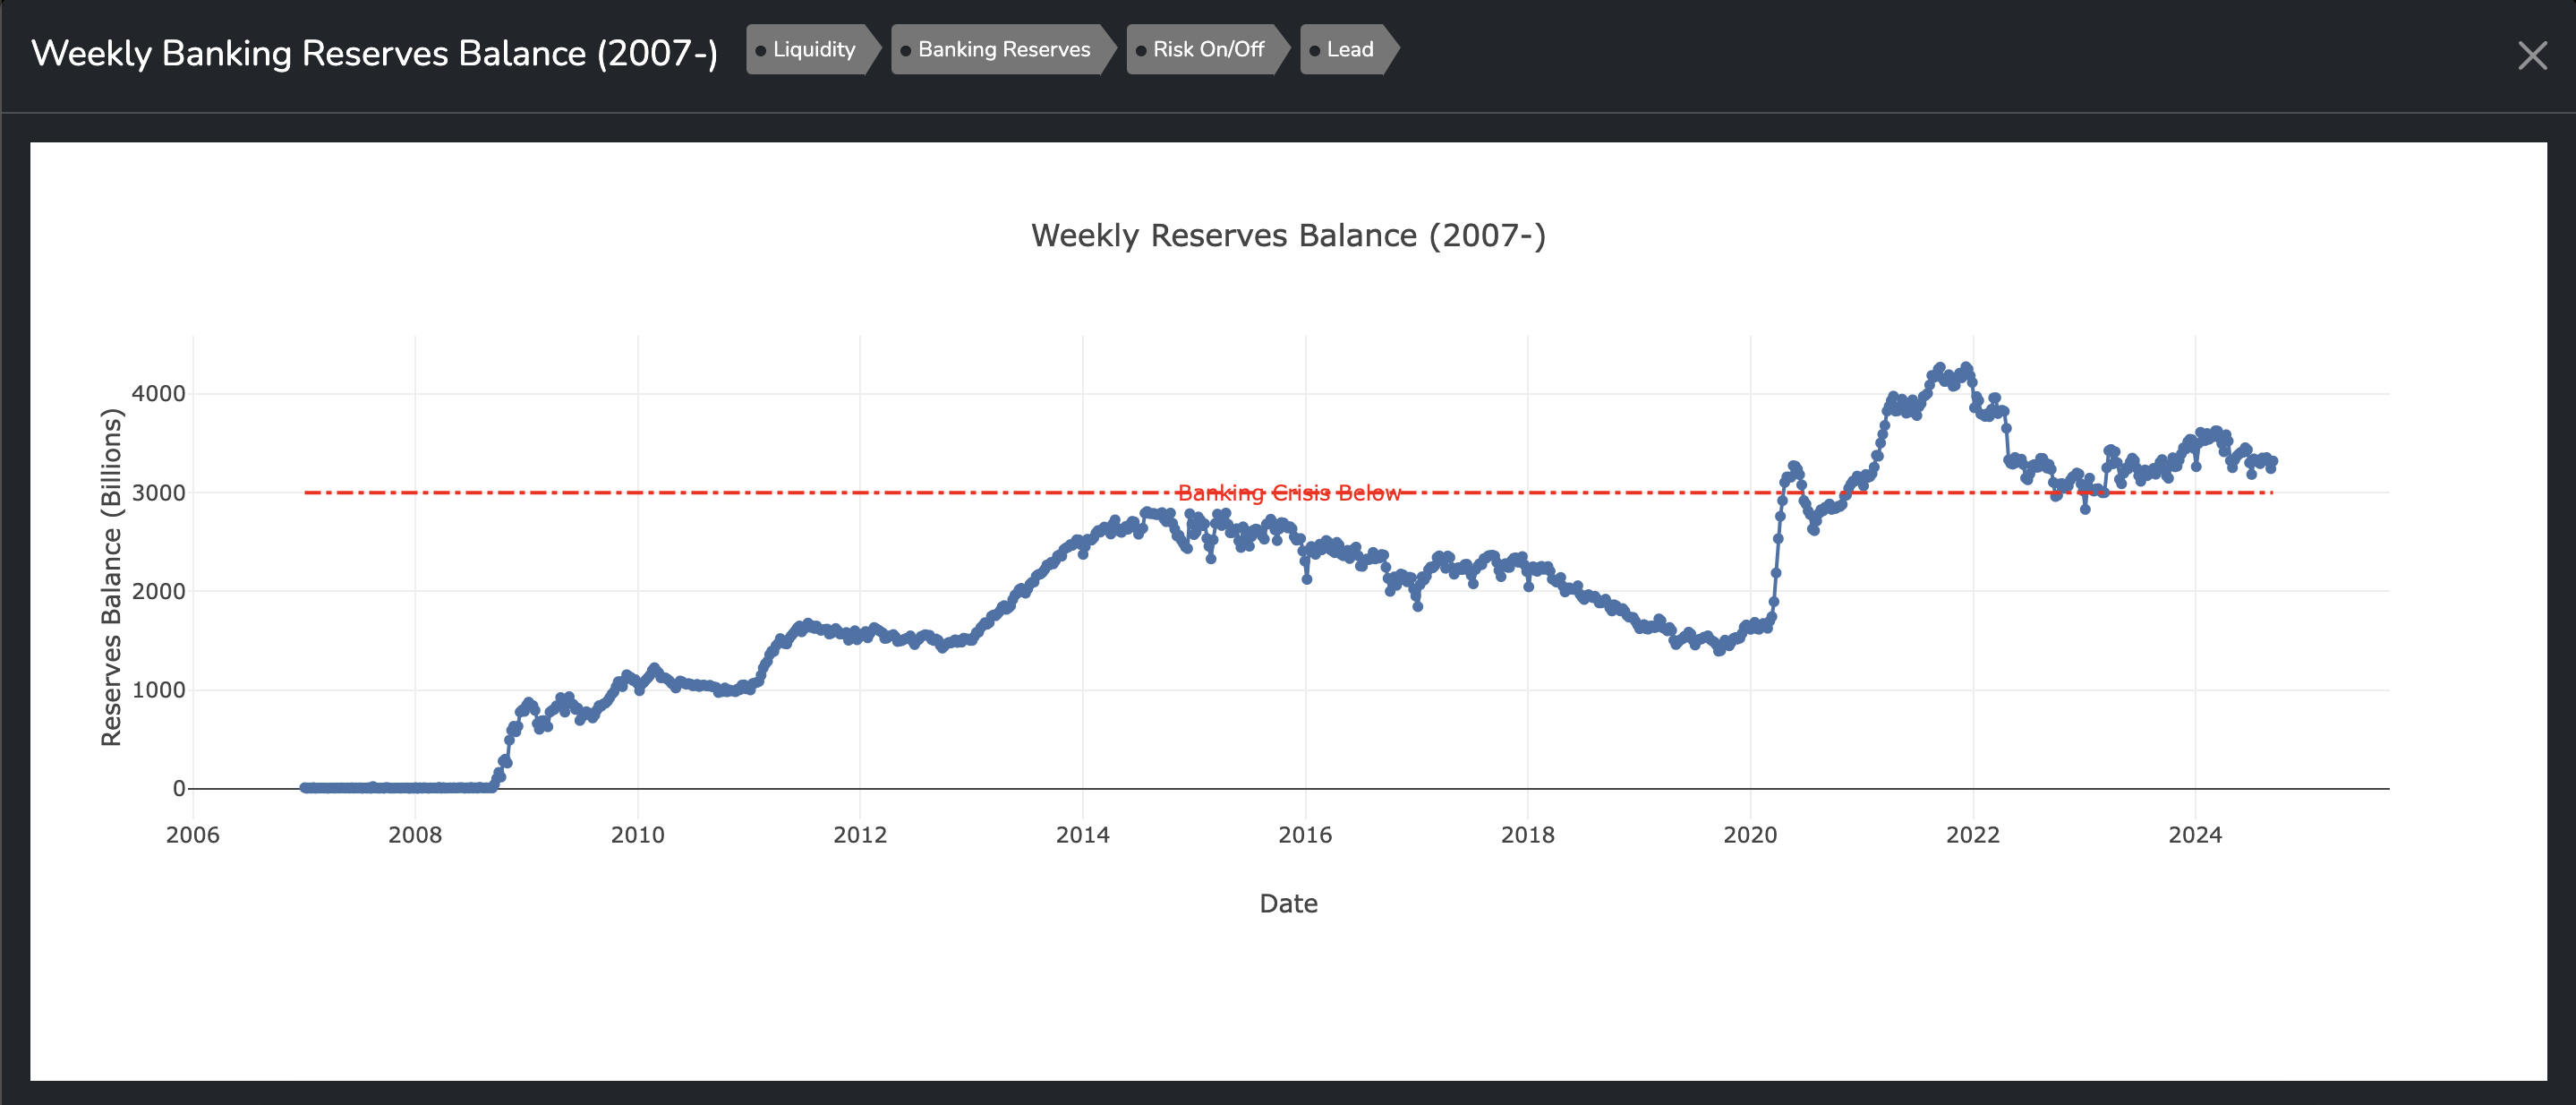Click the peak data point near late 2021

(1966, 368)
